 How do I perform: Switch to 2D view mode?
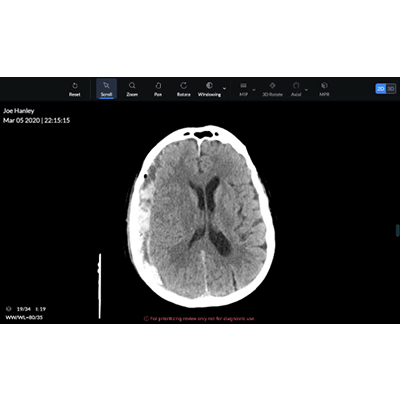381,89
